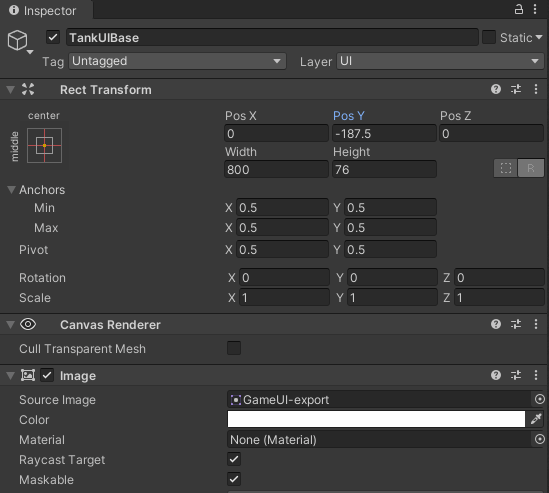
Task: Uncheck the Raycast Target checkbox
Action: pos(234,459)
